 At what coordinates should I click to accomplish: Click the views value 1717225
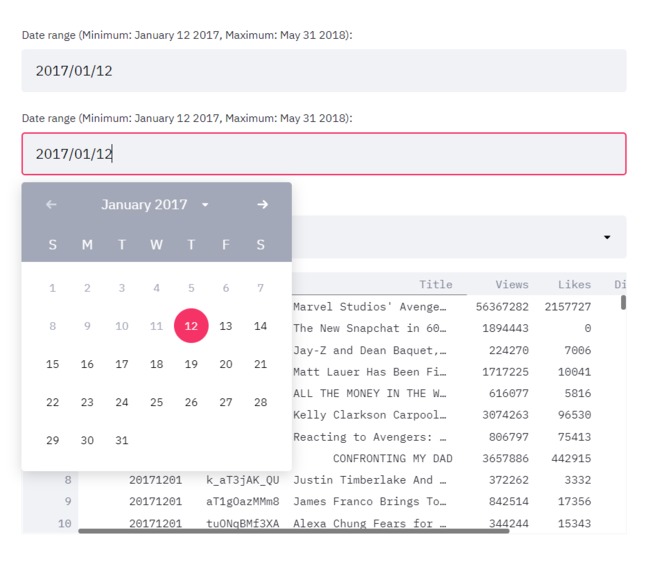(x=505, y=372)
